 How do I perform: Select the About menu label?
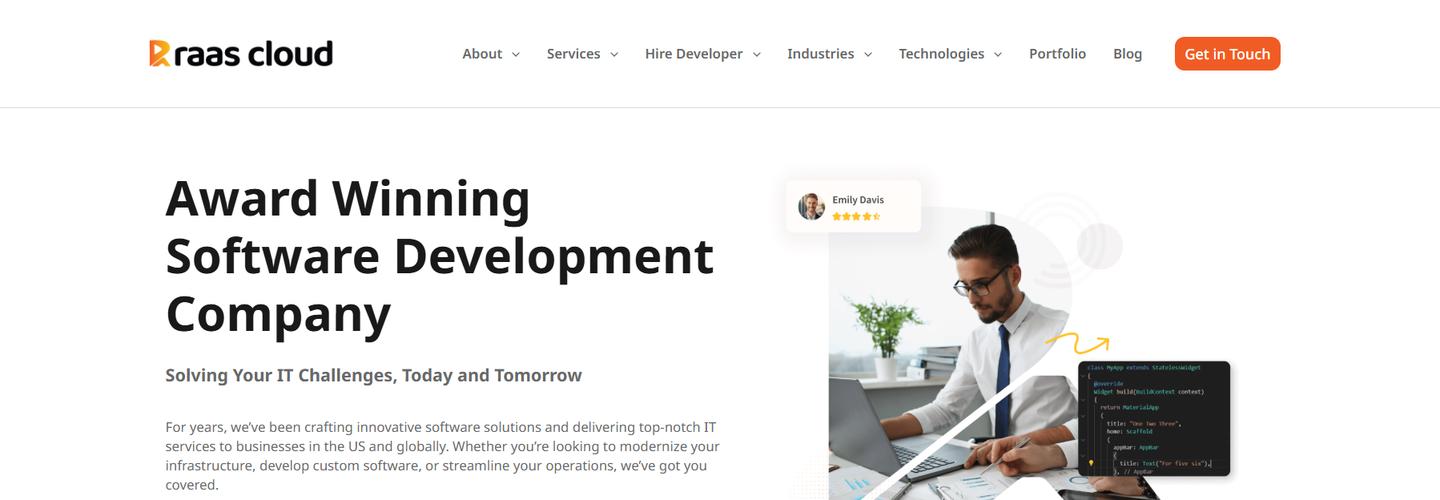tap(482, 54)
